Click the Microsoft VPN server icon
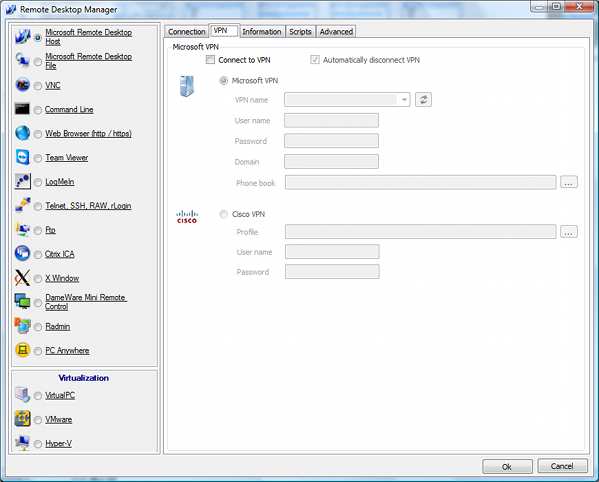The width and height of the screenshot is (599, 482). point(187,86)
